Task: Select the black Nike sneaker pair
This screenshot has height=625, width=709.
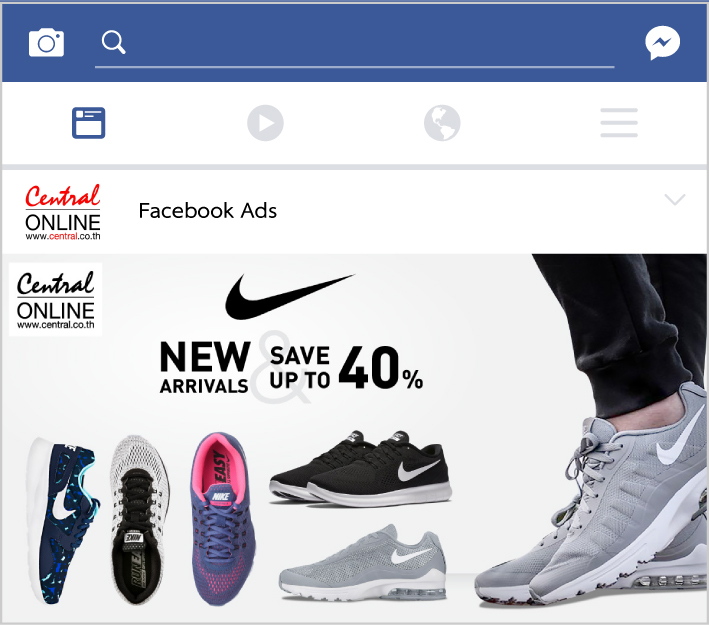Action: click(x=360, y=468)
